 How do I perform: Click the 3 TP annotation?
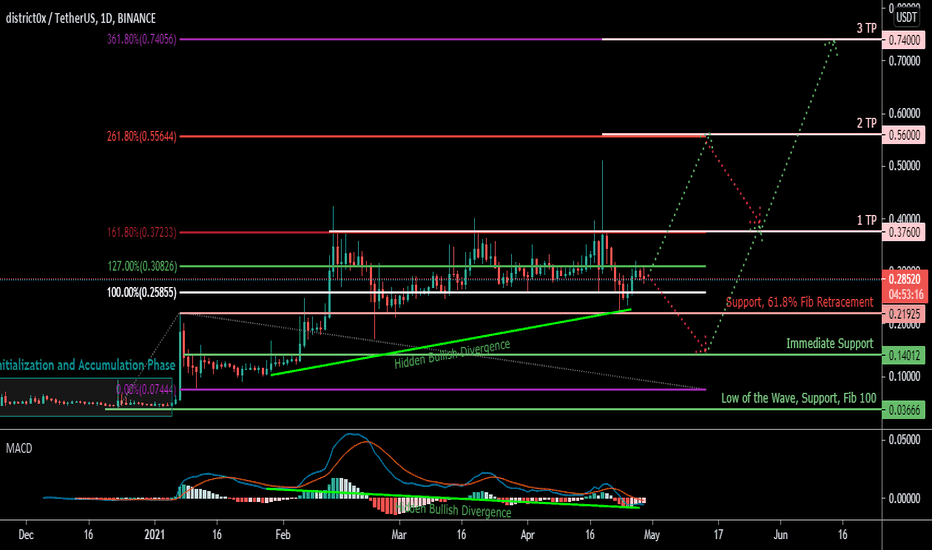(x=866, y=28)
